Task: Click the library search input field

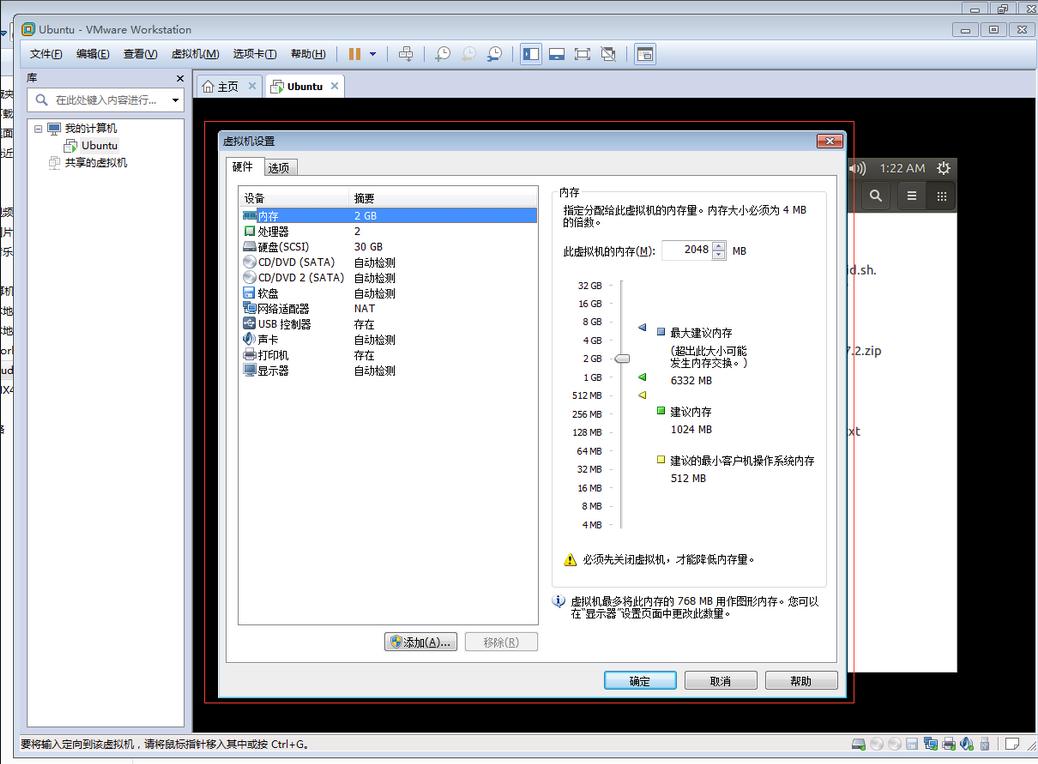Action: (x=106, y=100)
